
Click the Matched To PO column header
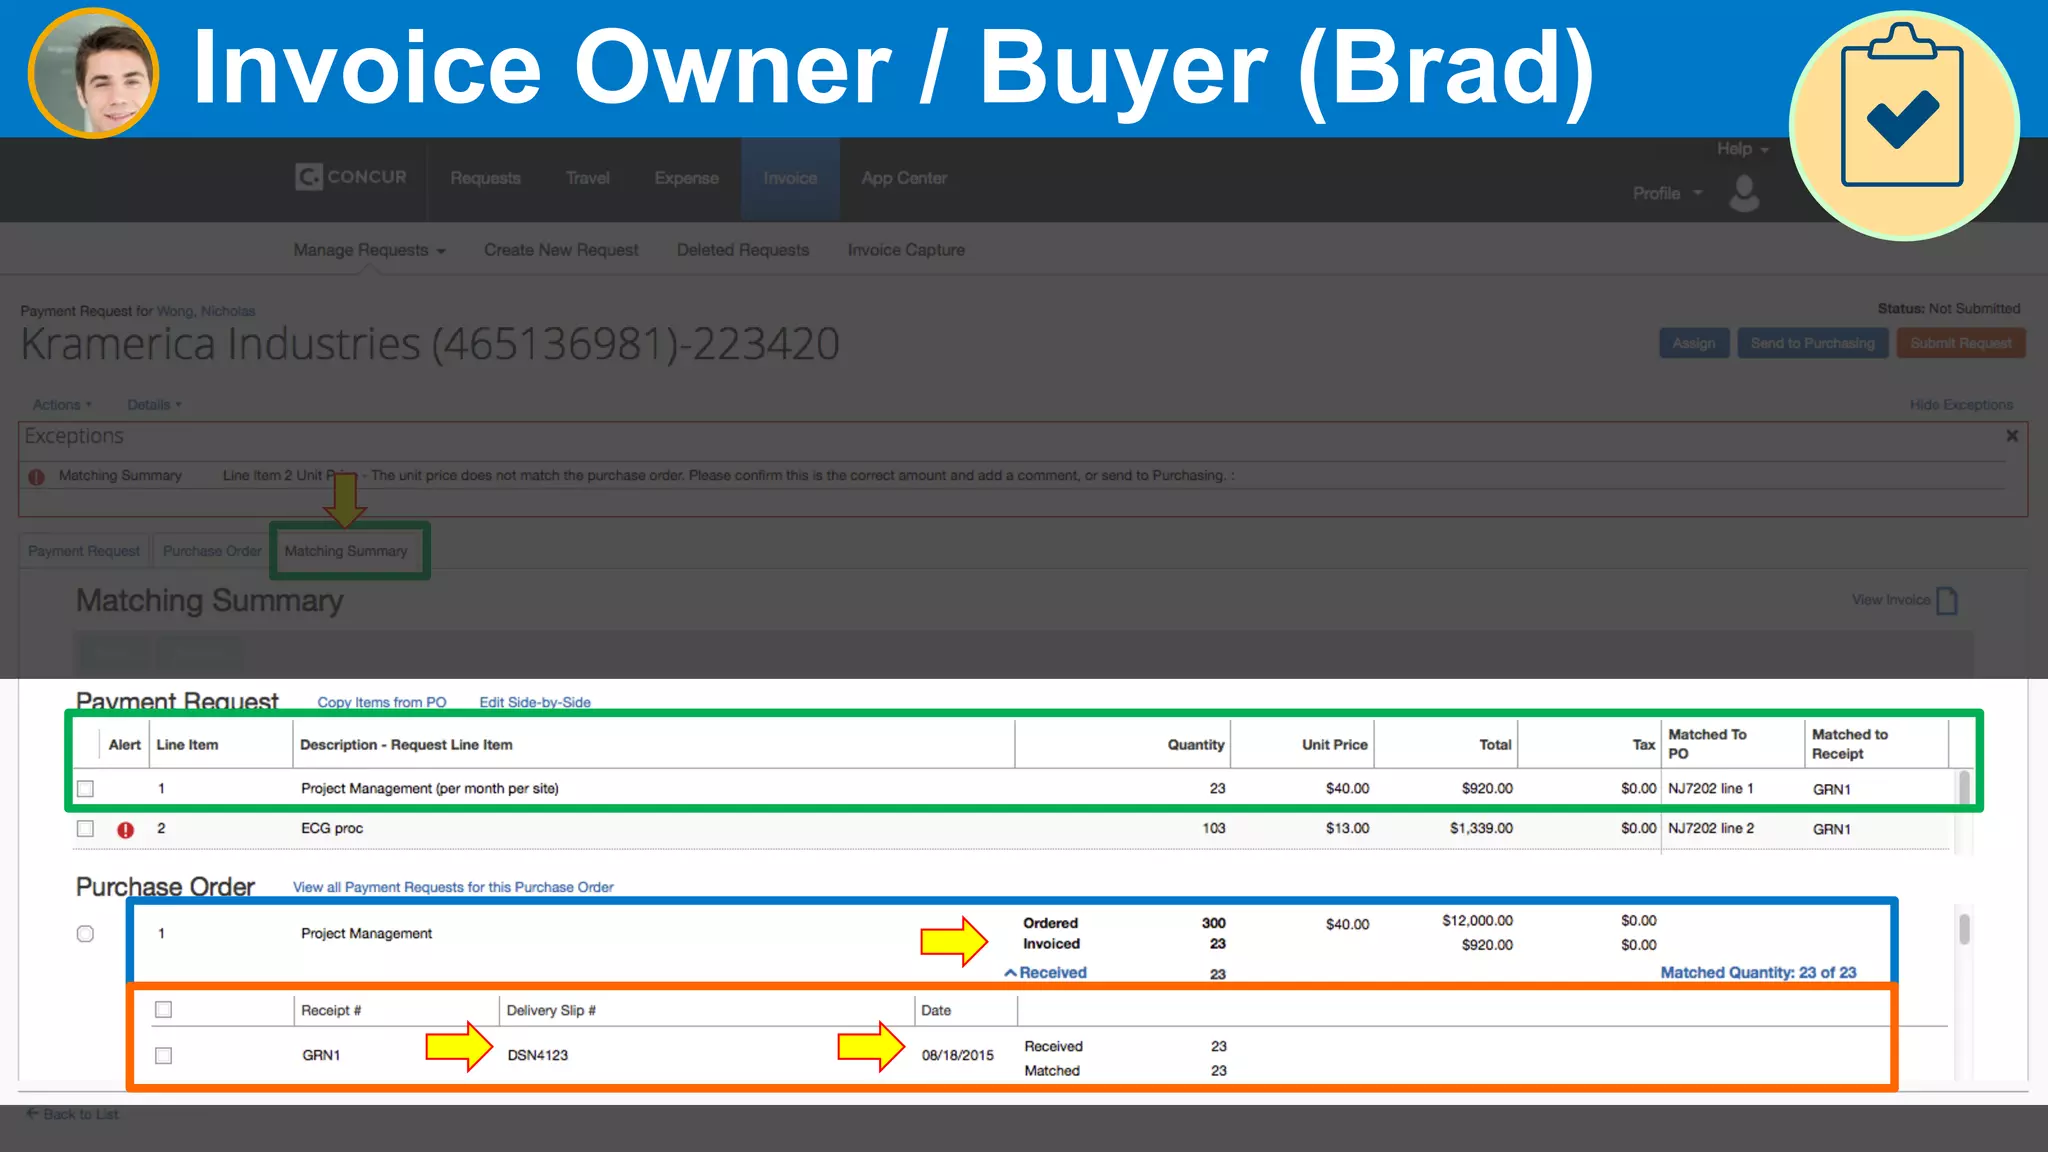click(1707, 744)
